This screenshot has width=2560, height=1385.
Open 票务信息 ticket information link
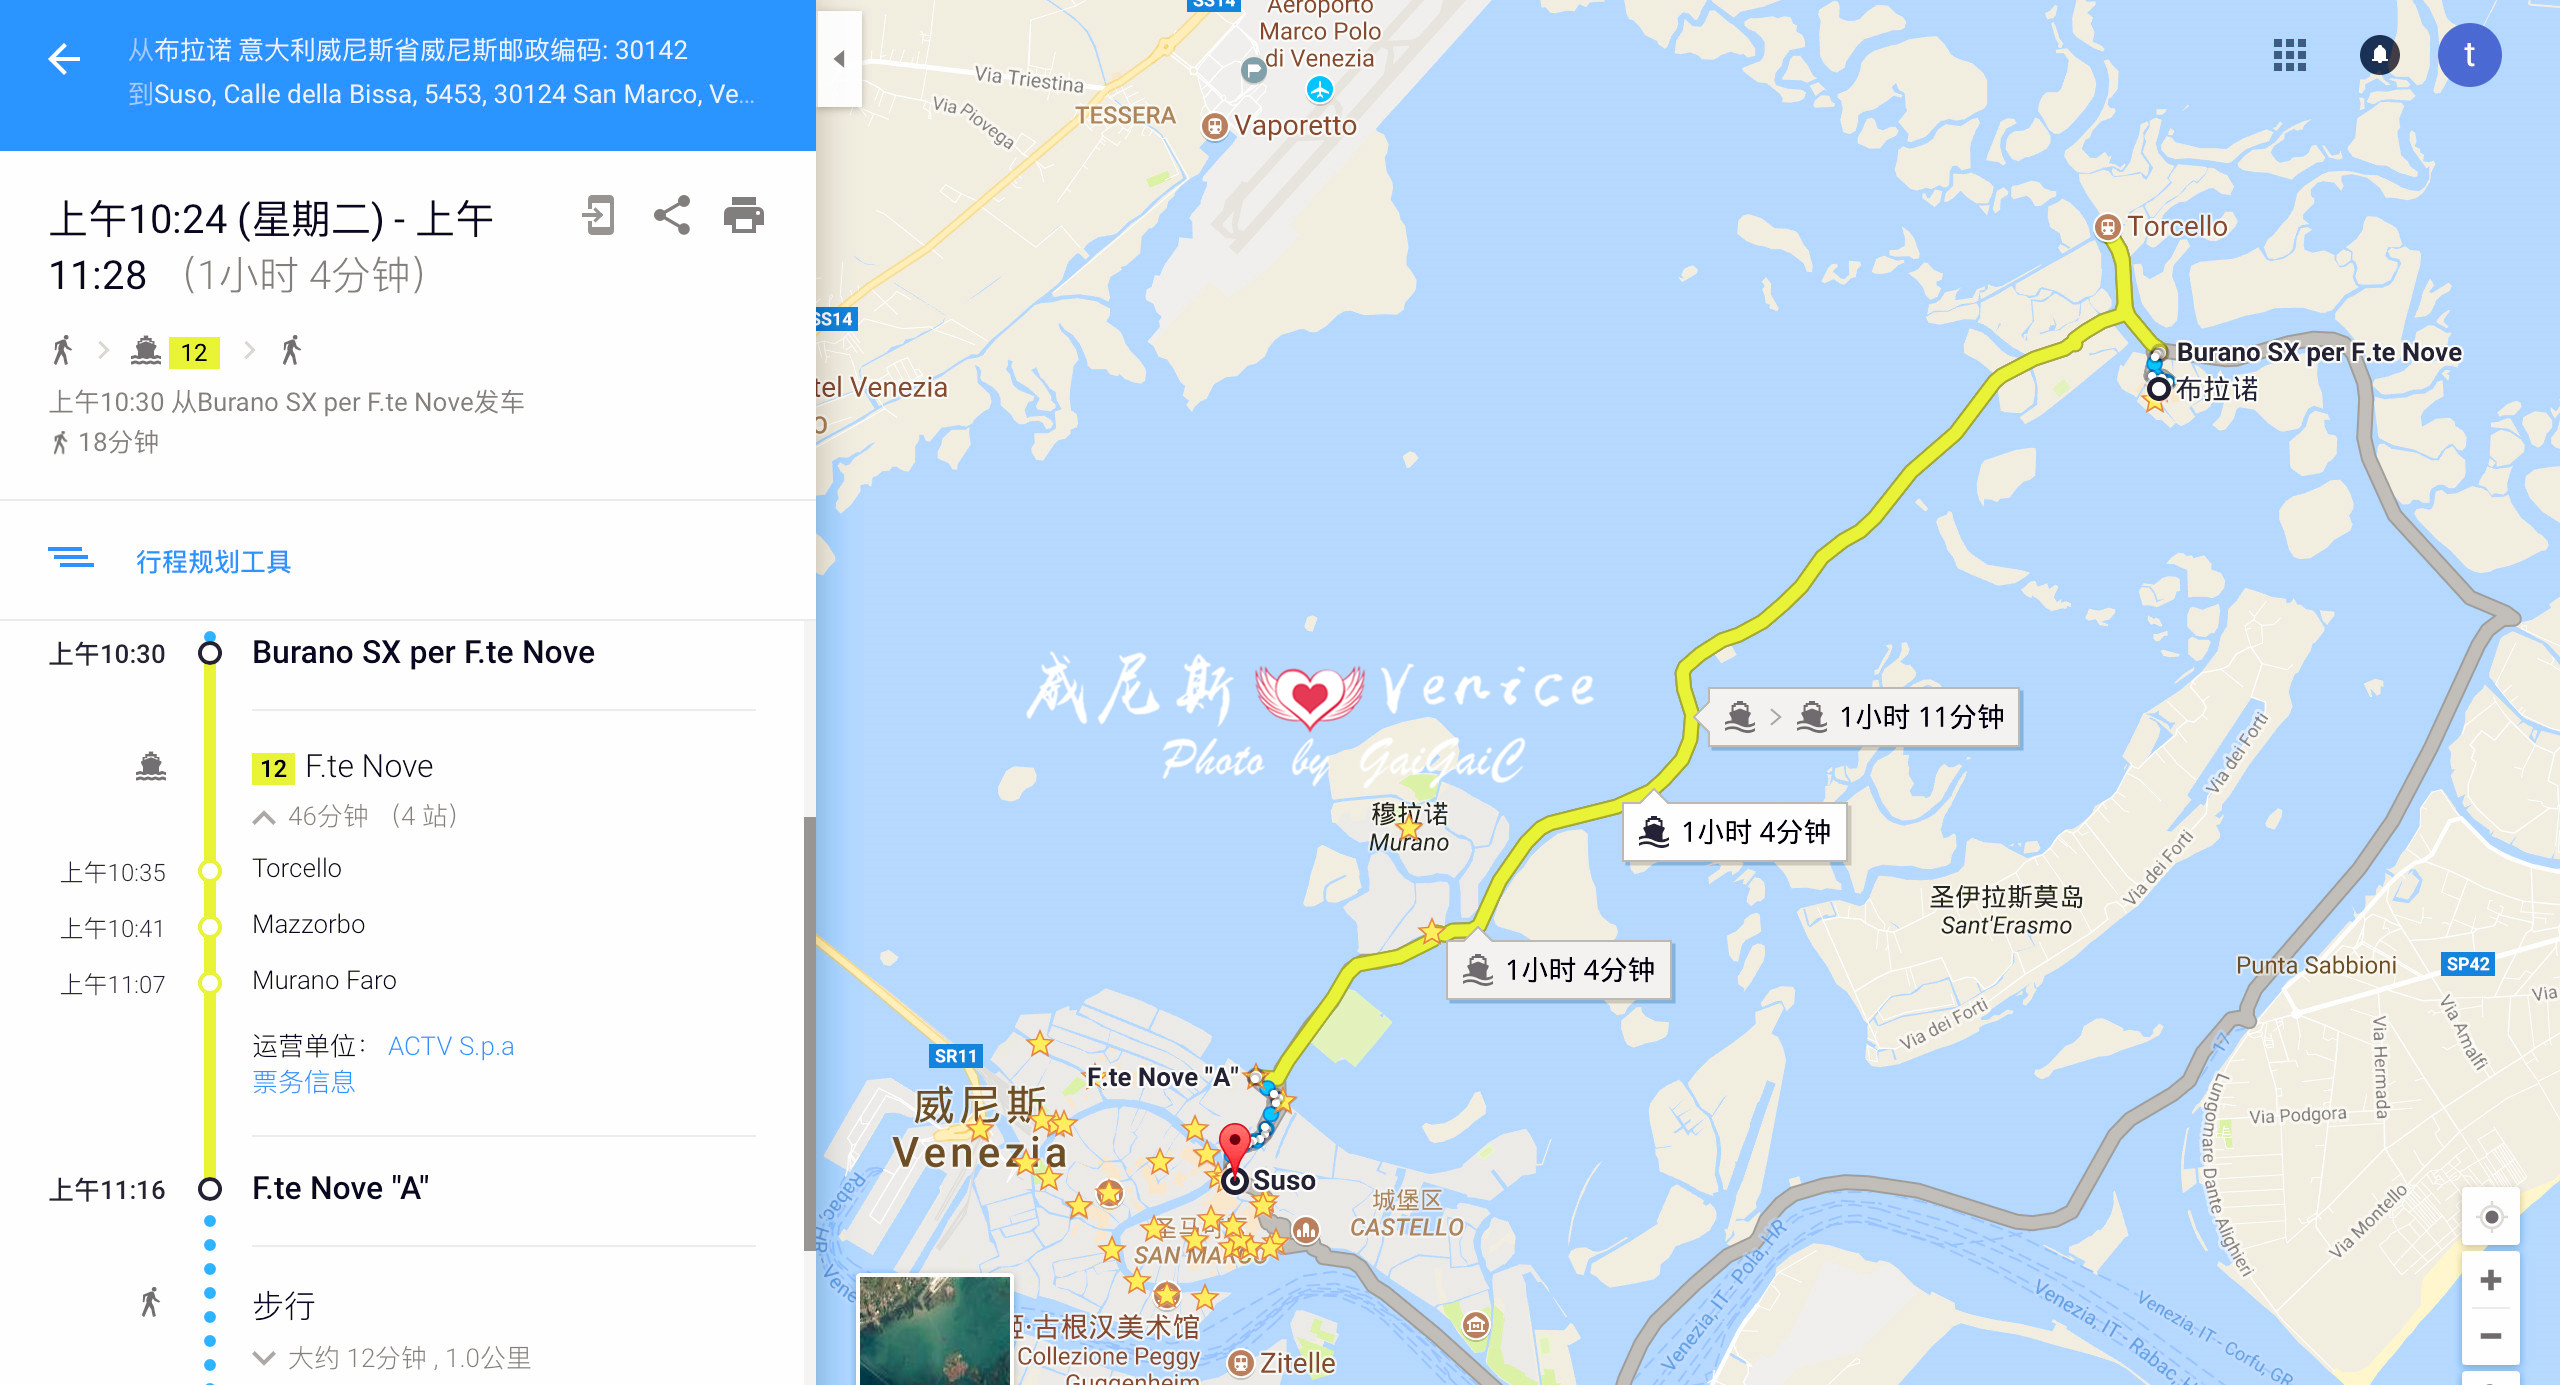[x=304, y=1082]
